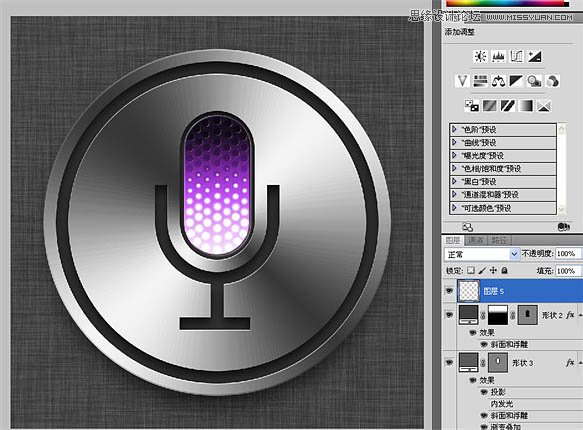This screenshot has width=583, height=430.
Task: Click the 填充 fill value field
Action: (568, 271)
